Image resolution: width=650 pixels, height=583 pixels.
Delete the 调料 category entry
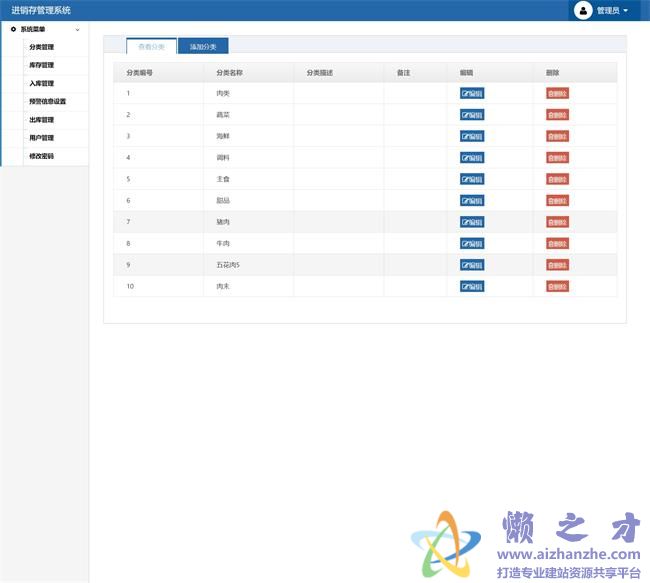coord(557,158)
